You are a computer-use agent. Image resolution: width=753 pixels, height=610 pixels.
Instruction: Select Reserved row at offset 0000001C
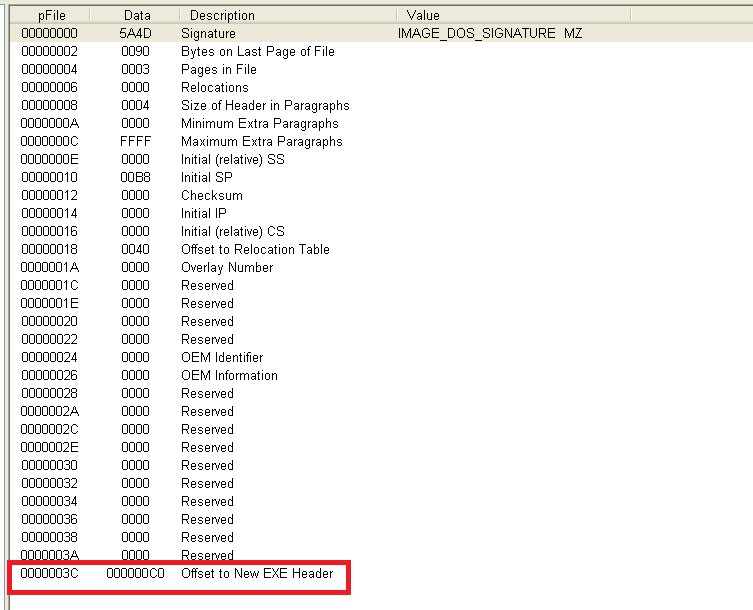207,285
